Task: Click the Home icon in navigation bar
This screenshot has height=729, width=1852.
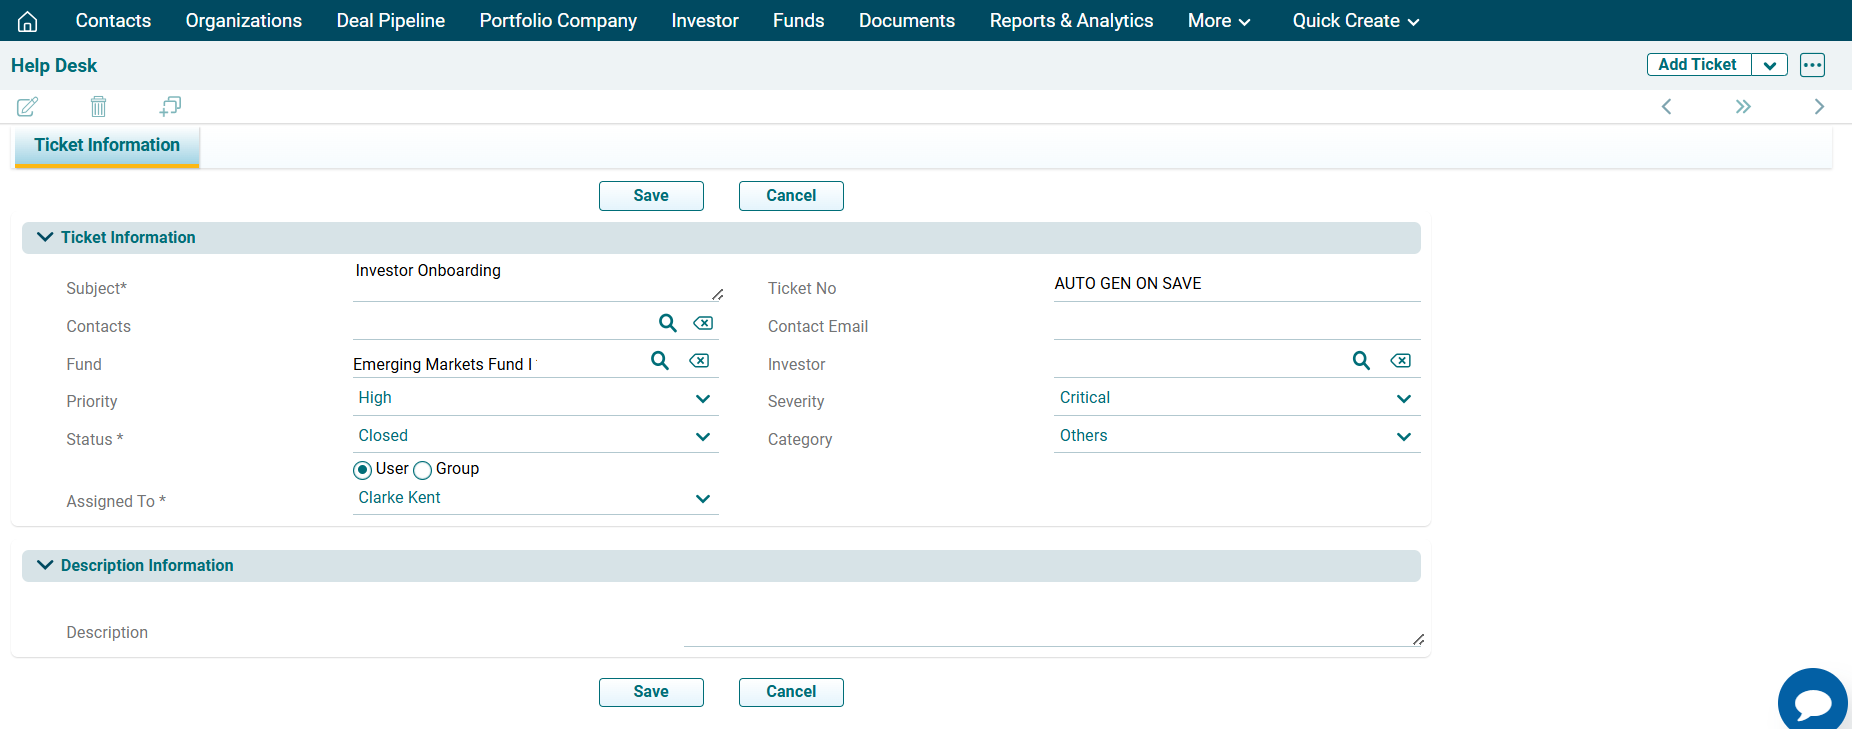Action: (28, 21)
